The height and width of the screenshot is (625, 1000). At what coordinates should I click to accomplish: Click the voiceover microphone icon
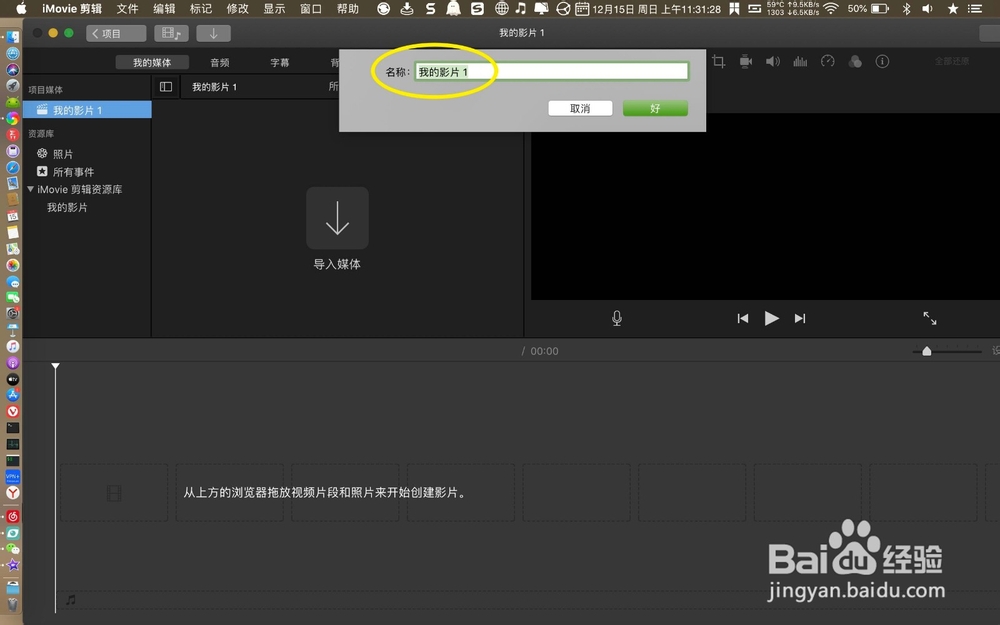[617, 318]
